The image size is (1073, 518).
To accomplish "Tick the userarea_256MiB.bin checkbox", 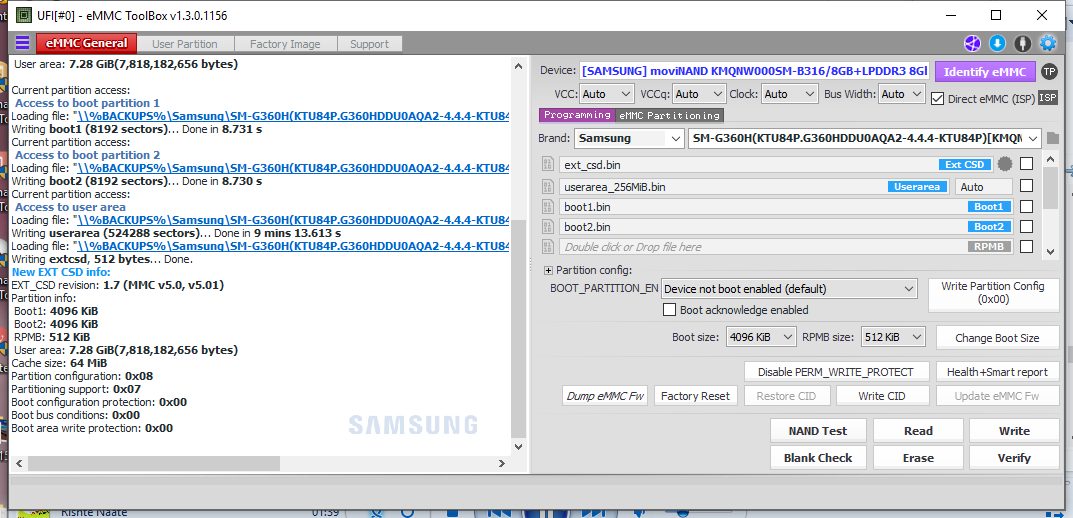I will coord(1026,186).
